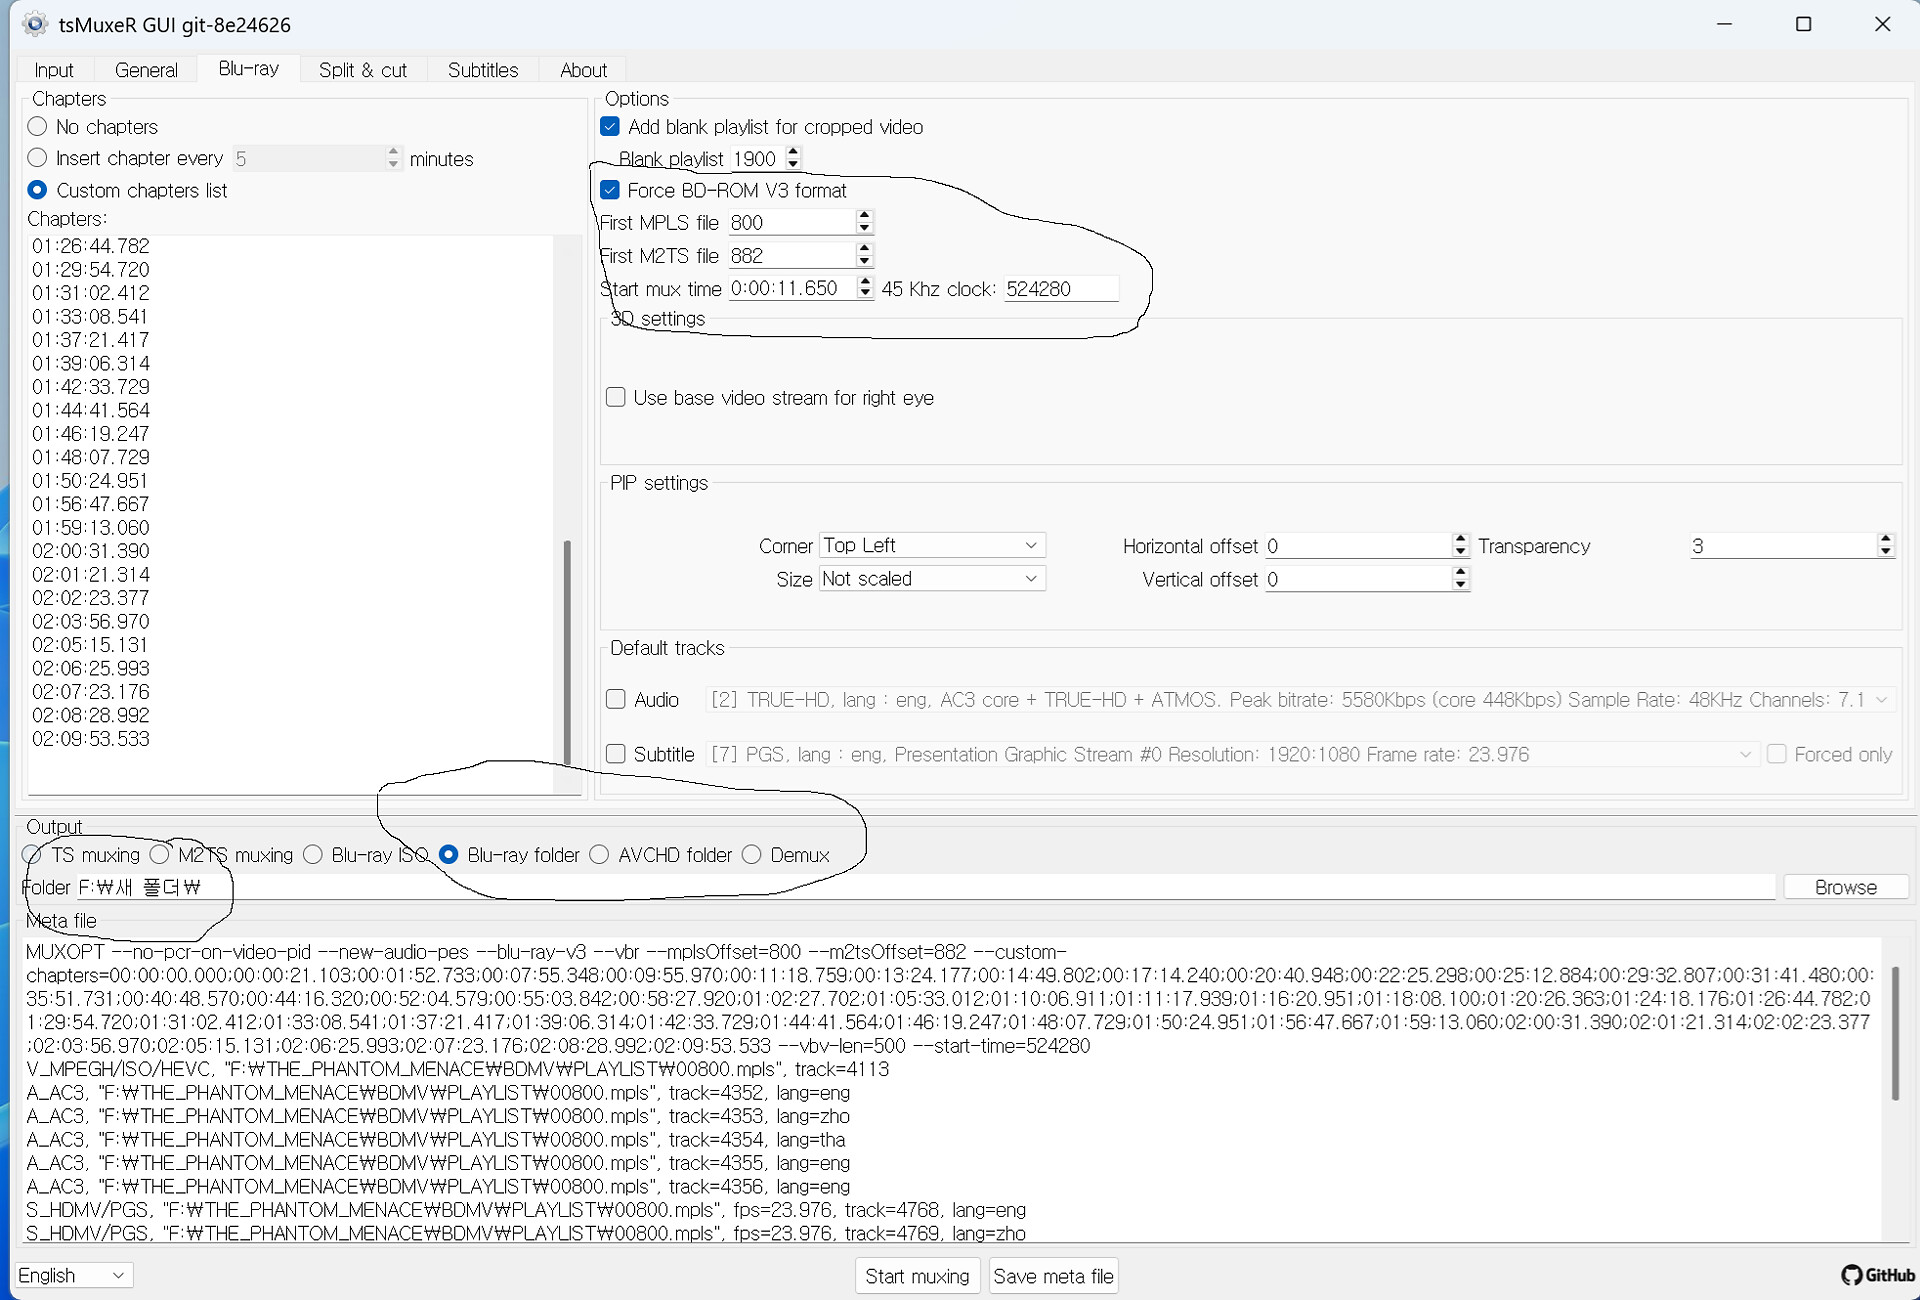This screenshot has width=1920, height=1300.
Task: Select No chapters radio option
Action: (38, 127)
